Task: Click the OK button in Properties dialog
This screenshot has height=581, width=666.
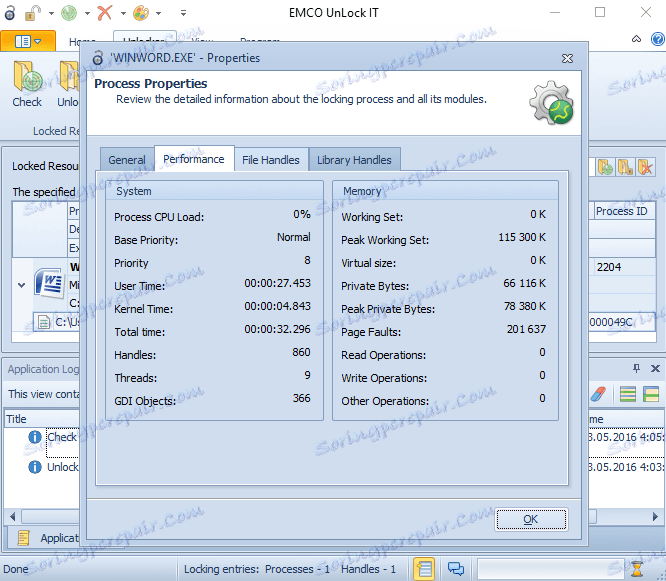Action: tap(531, 519)
